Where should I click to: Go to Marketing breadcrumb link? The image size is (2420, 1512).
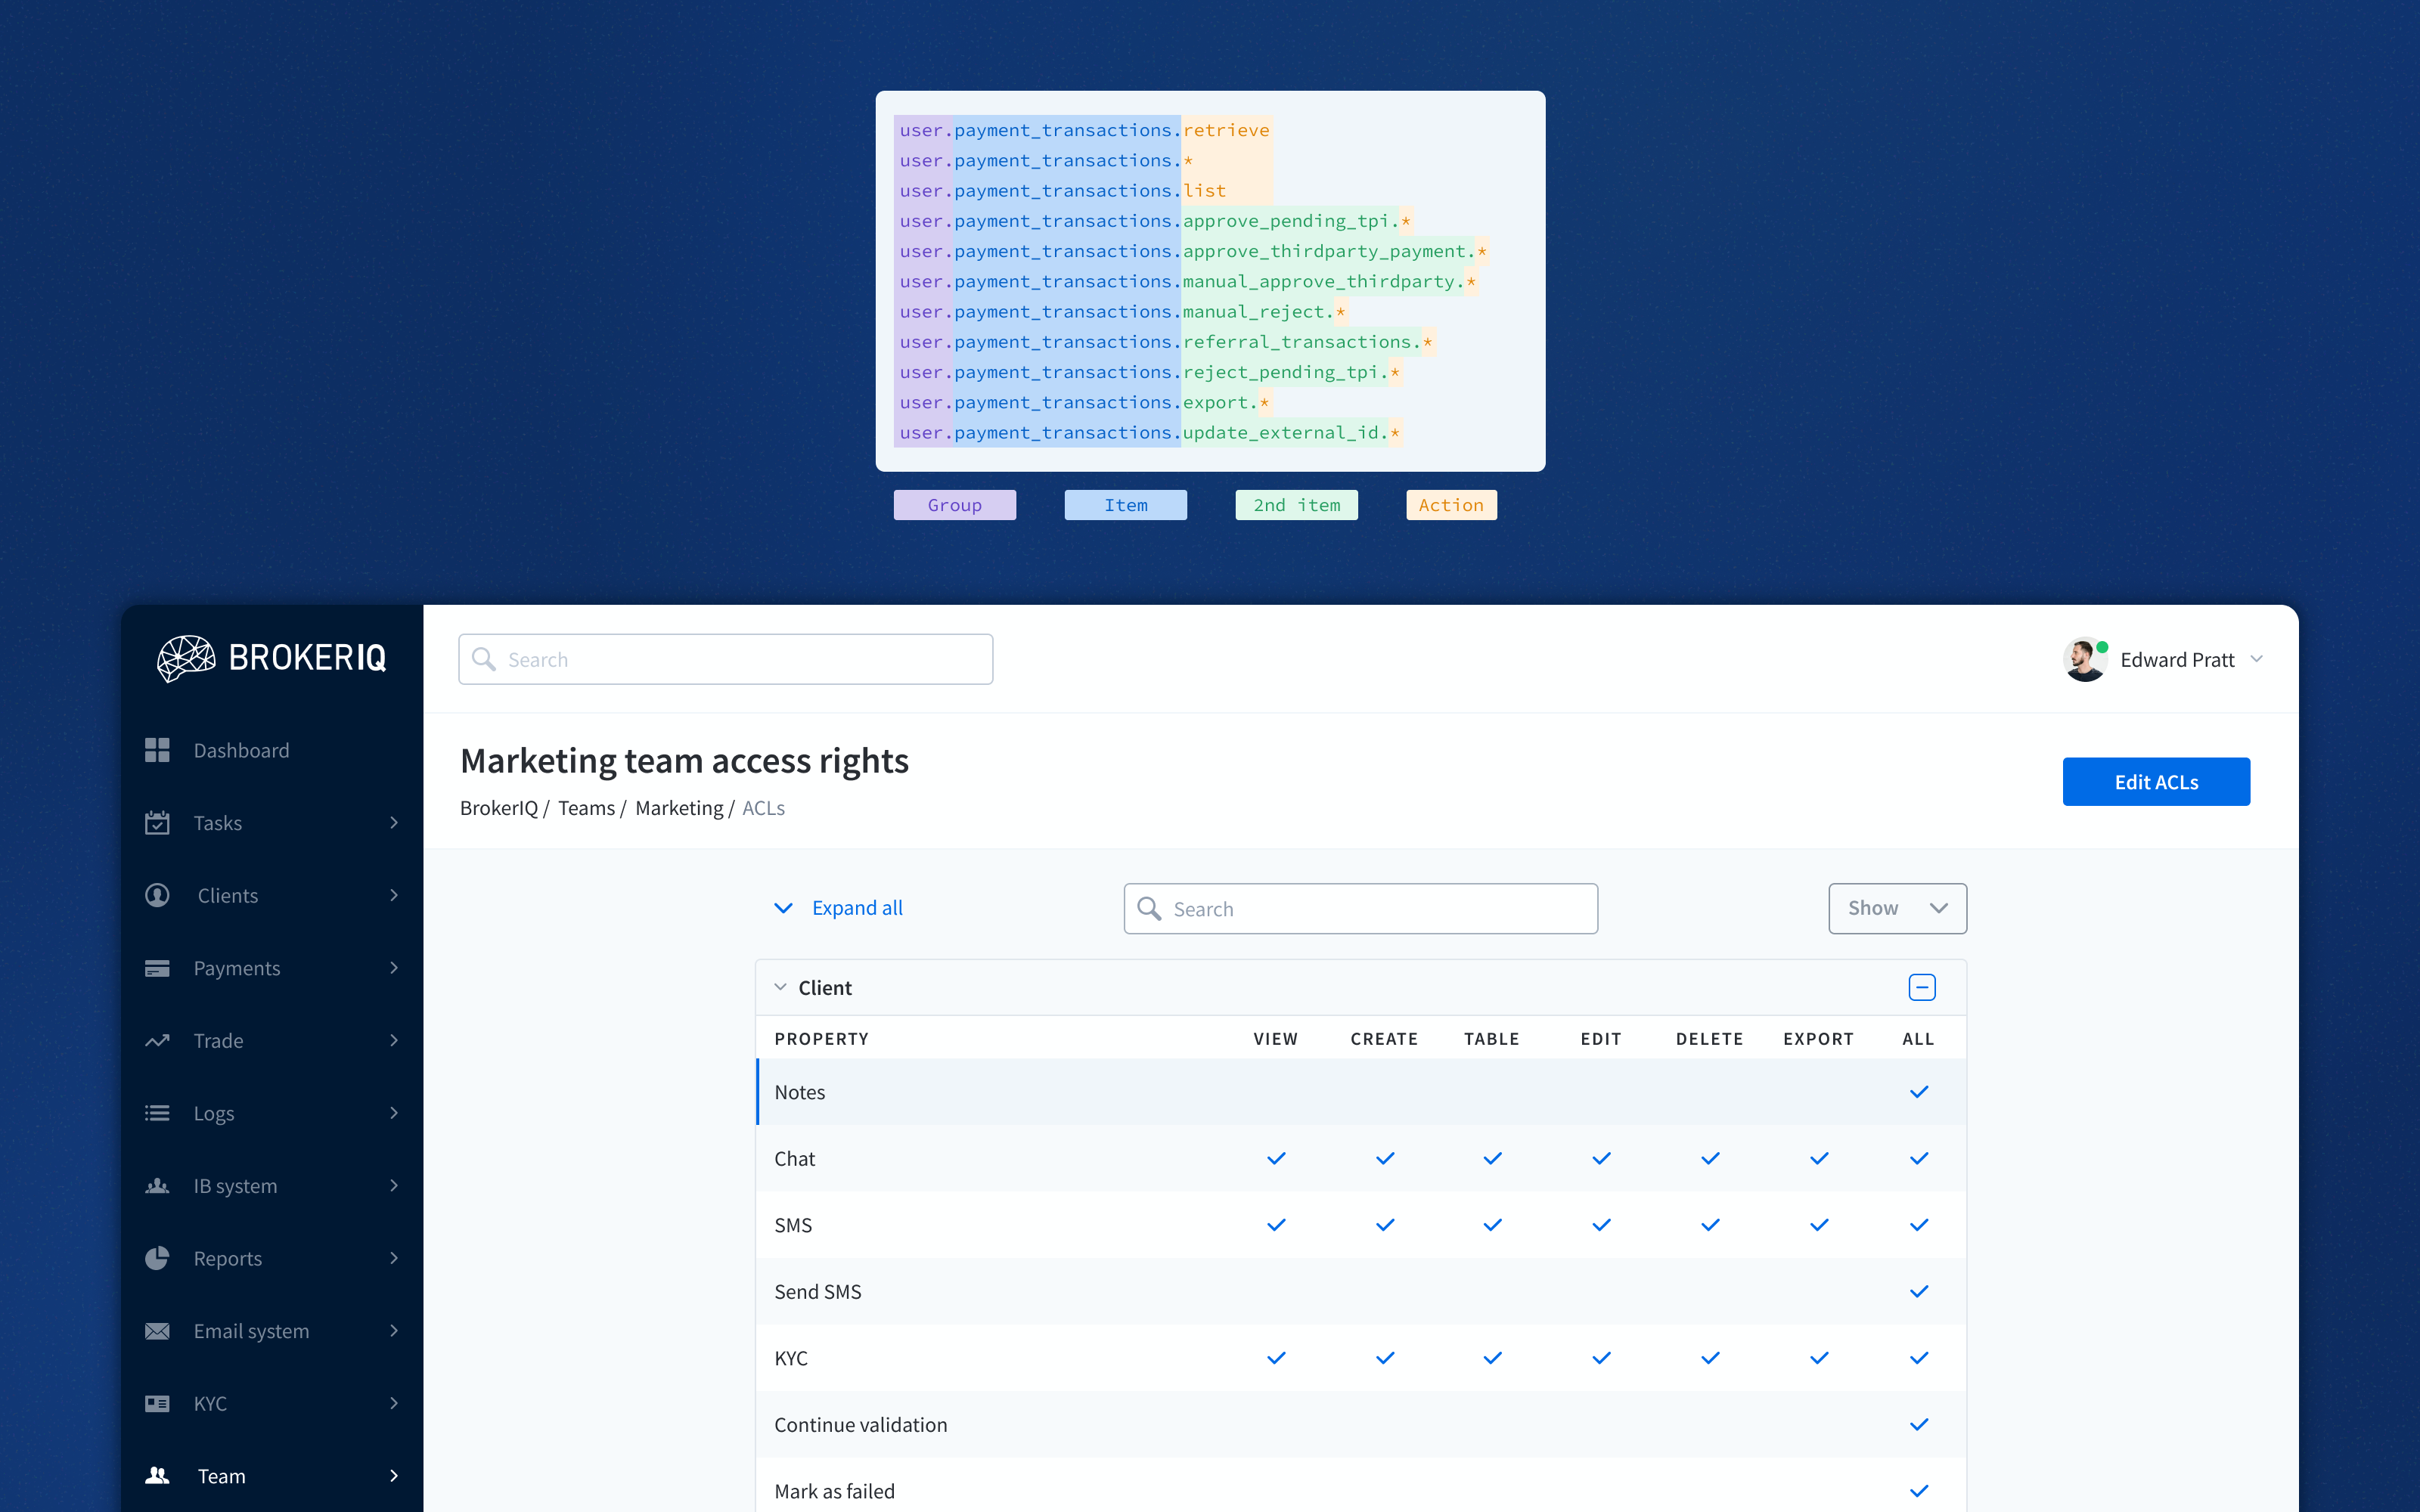679,808
